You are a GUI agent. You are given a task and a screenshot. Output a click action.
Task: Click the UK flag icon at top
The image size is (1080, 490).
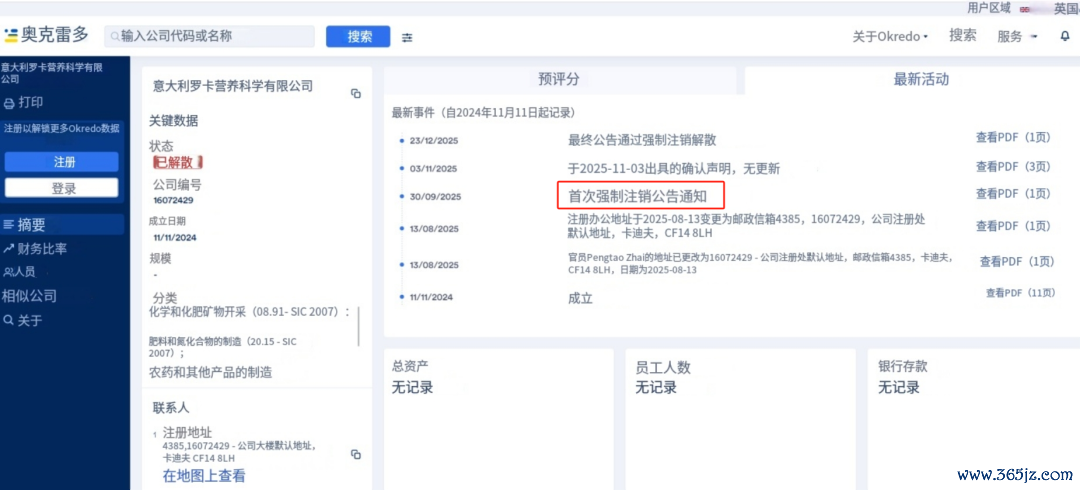click(x=1025, y=8)
